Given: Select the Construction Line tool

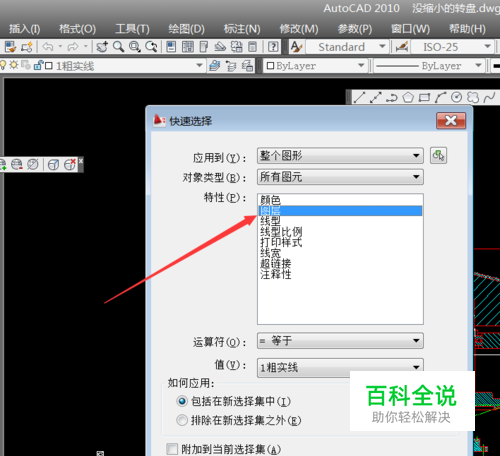Looking at the screenshot, I should coord(376,97).
